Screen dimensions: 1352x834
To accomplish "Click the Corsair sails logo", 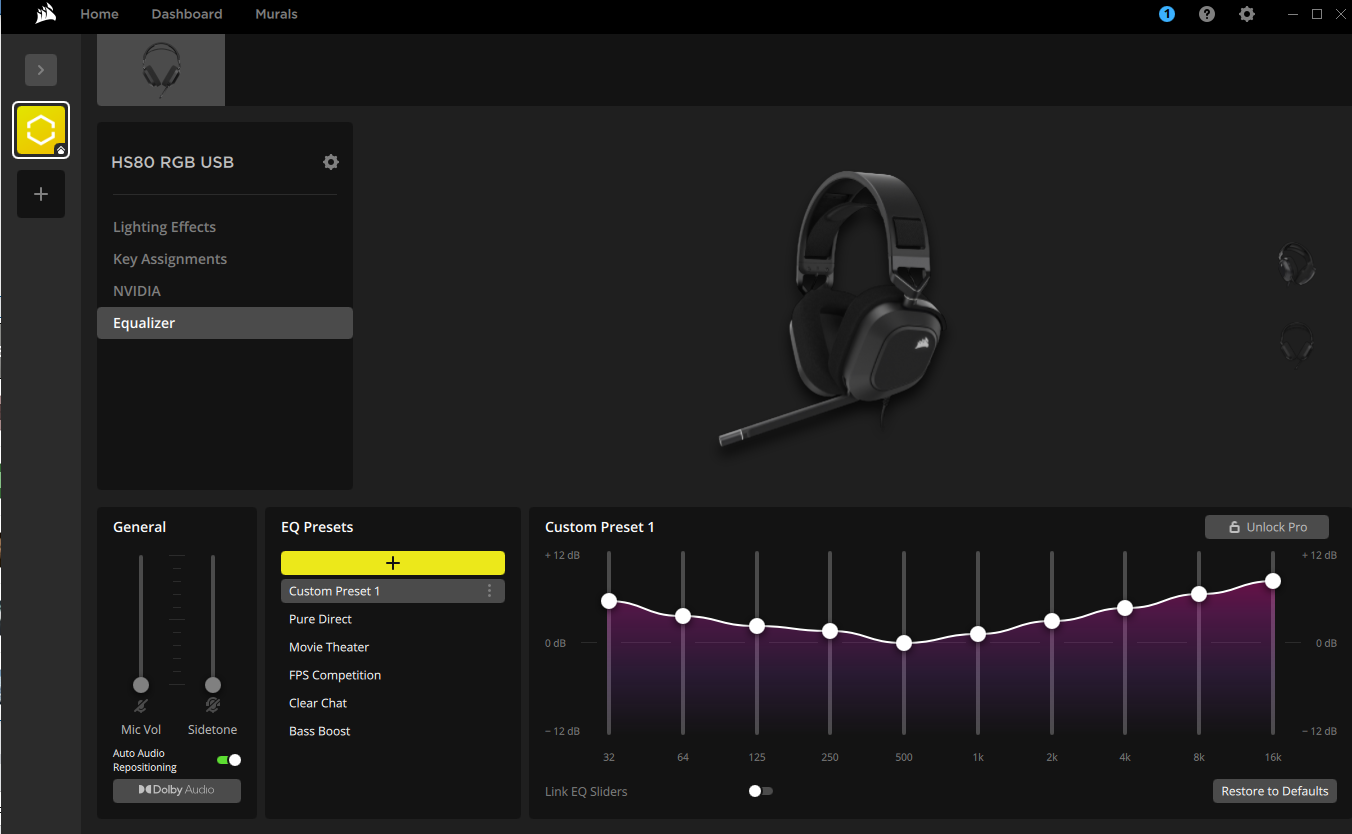I will [x=44, y=14].
